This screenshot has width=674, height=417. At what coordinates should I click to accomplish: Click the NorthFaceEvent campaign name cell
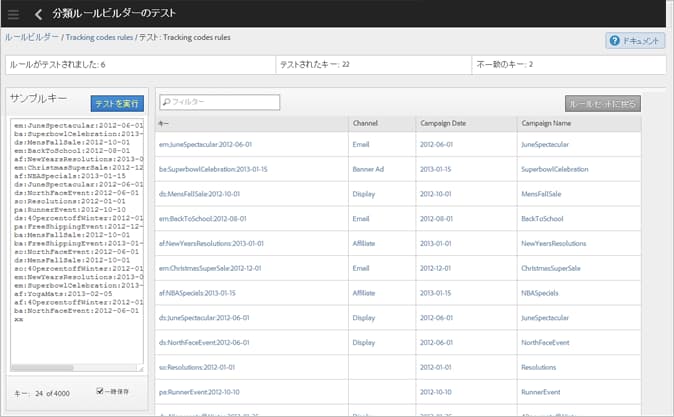point(545,343)
